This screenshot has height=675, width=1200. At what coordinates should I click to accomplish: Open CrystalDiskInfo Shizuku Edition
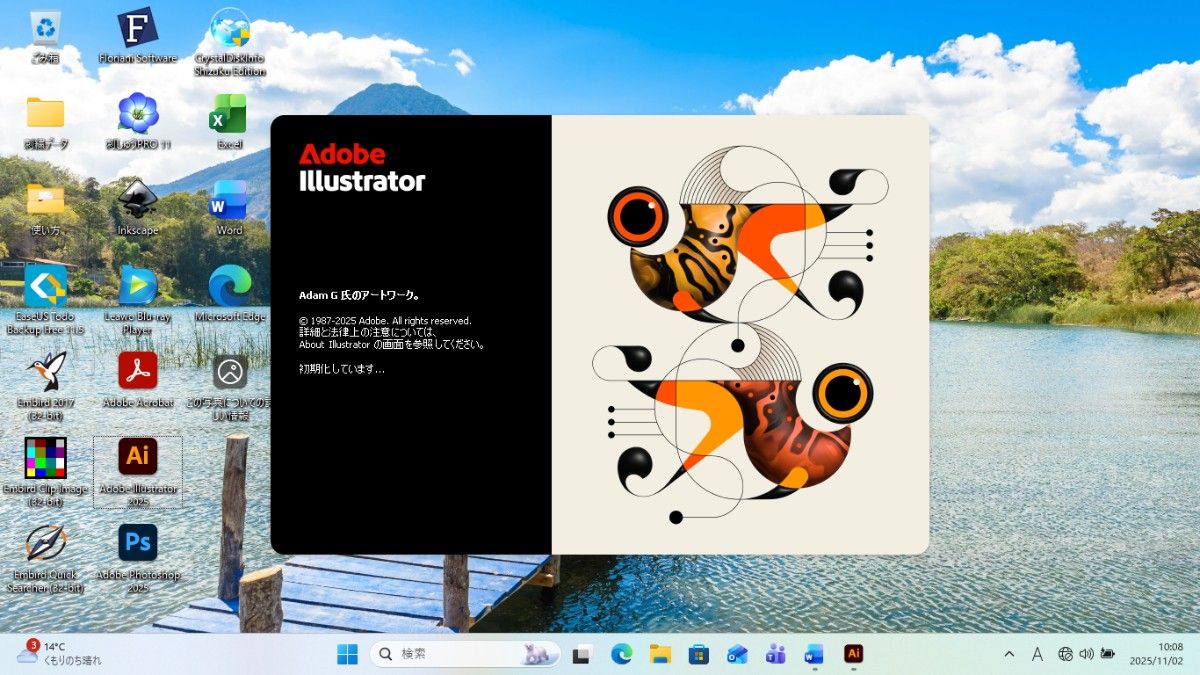tap(228, 28)
